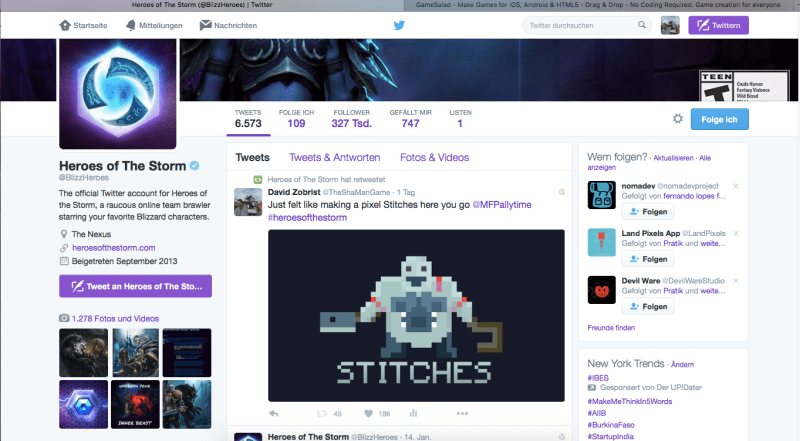Open the #IBES trend
The image size is (800, 441).
coord(598,378)
